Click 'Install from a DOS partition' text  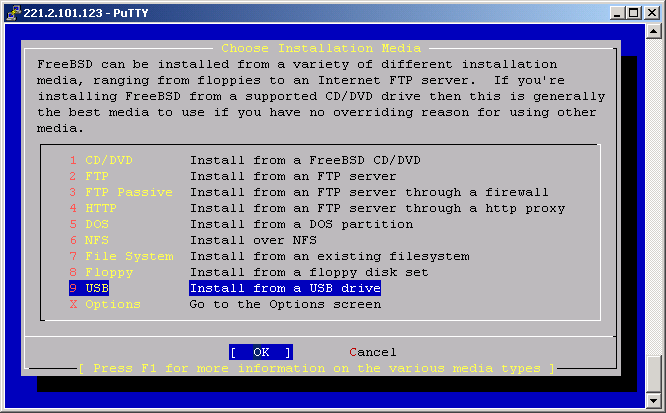click(x=301, y=224)
